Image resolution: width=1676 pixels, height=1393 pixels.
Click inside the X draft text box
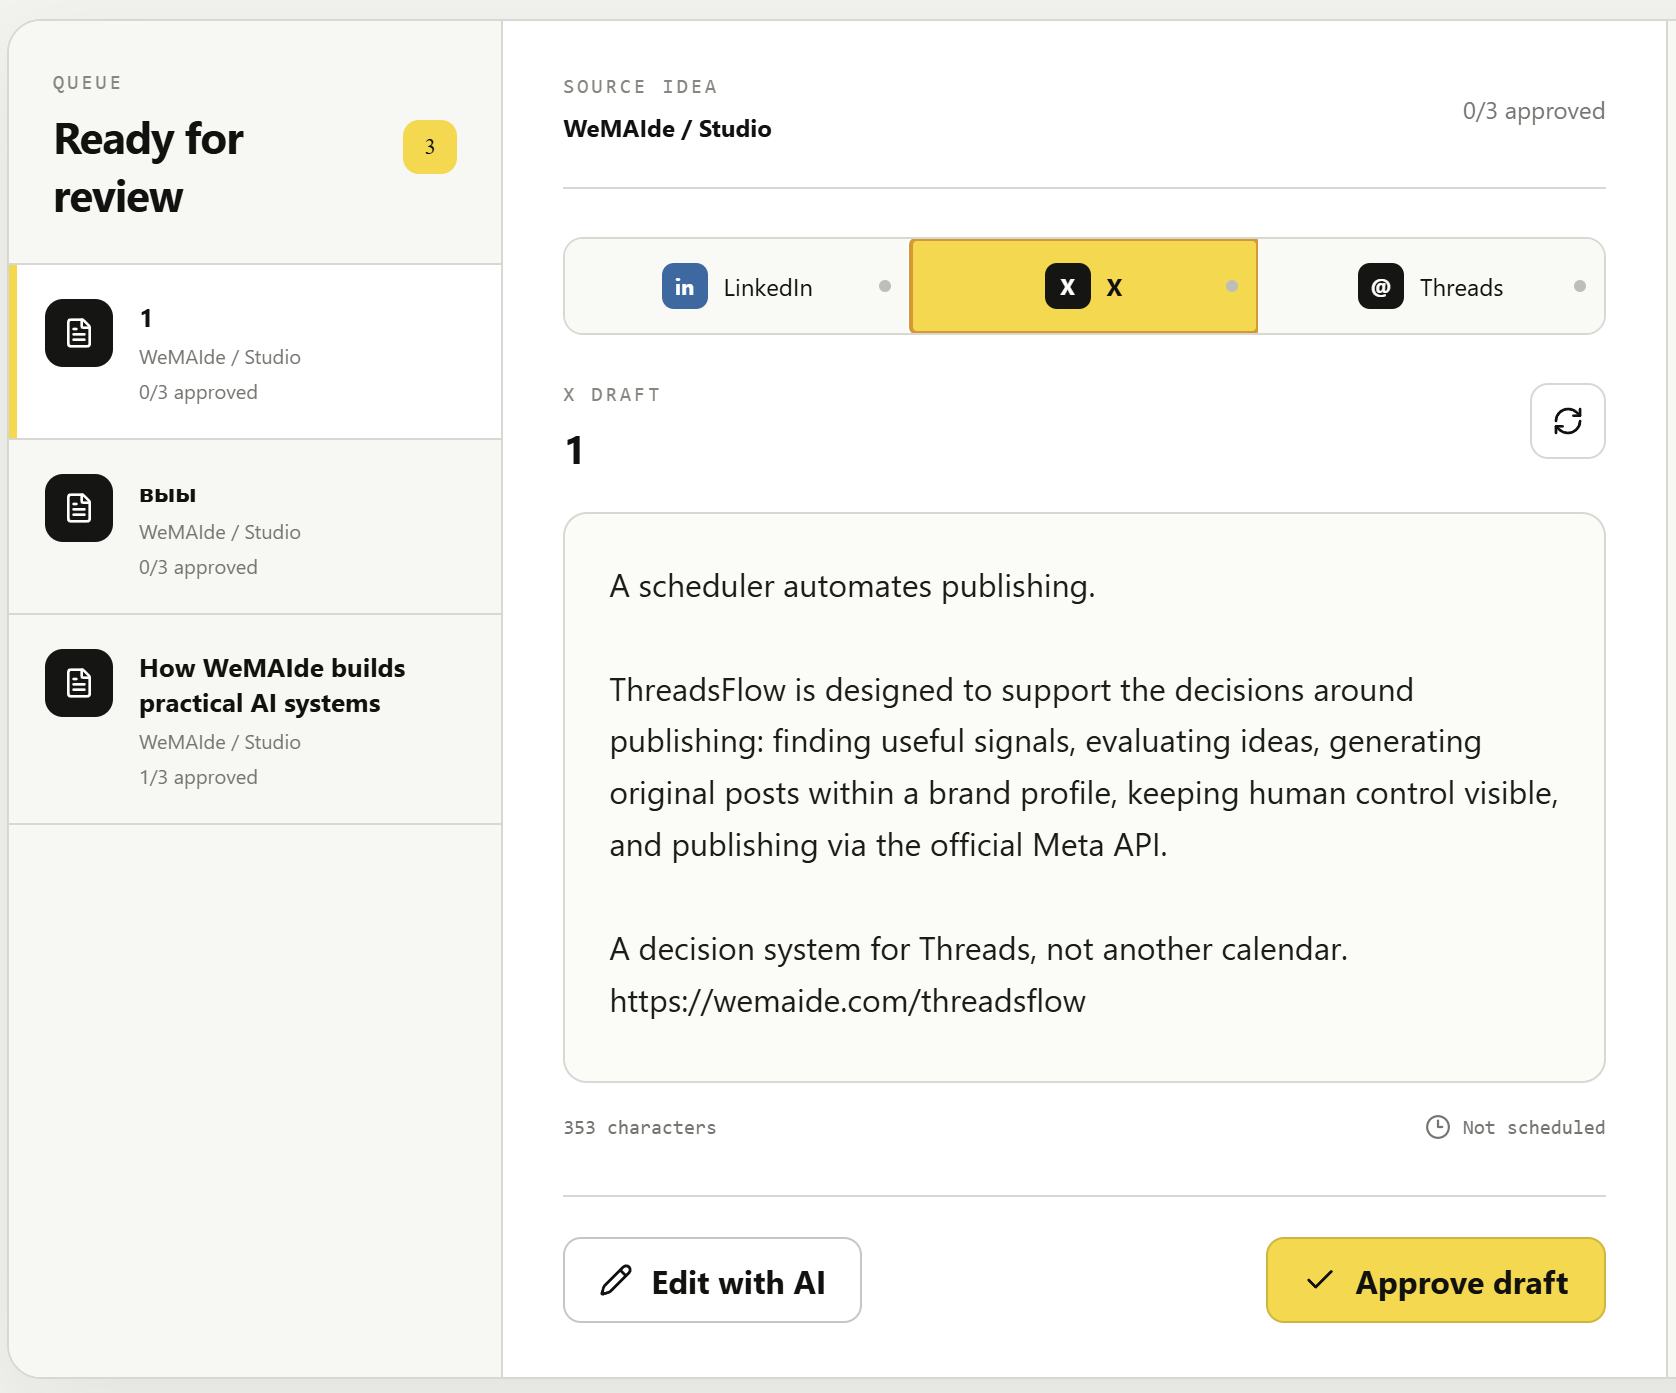click(x=1084, y=797)
